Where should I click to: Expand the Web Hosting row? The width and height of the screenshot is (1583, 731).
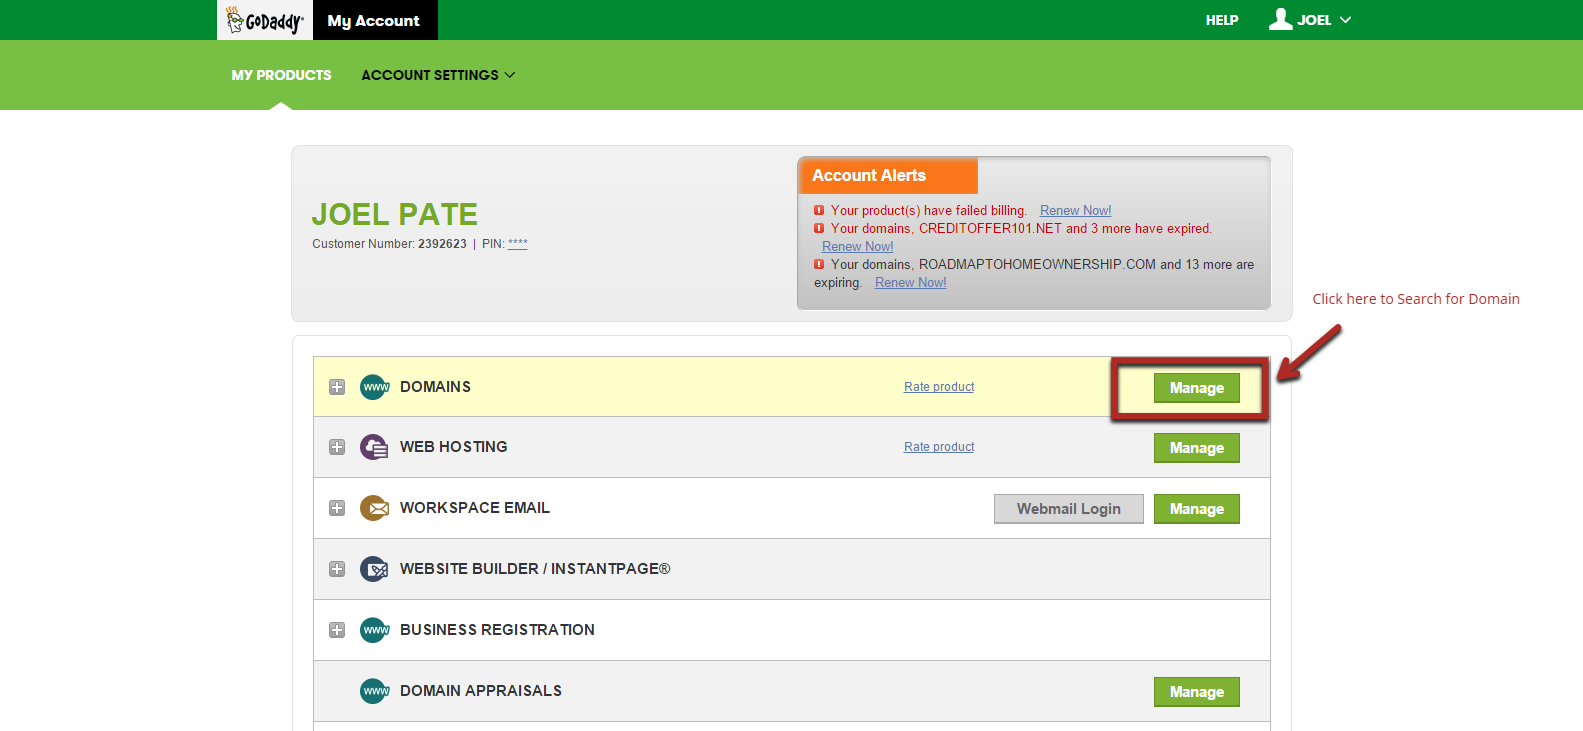(337, 447)
